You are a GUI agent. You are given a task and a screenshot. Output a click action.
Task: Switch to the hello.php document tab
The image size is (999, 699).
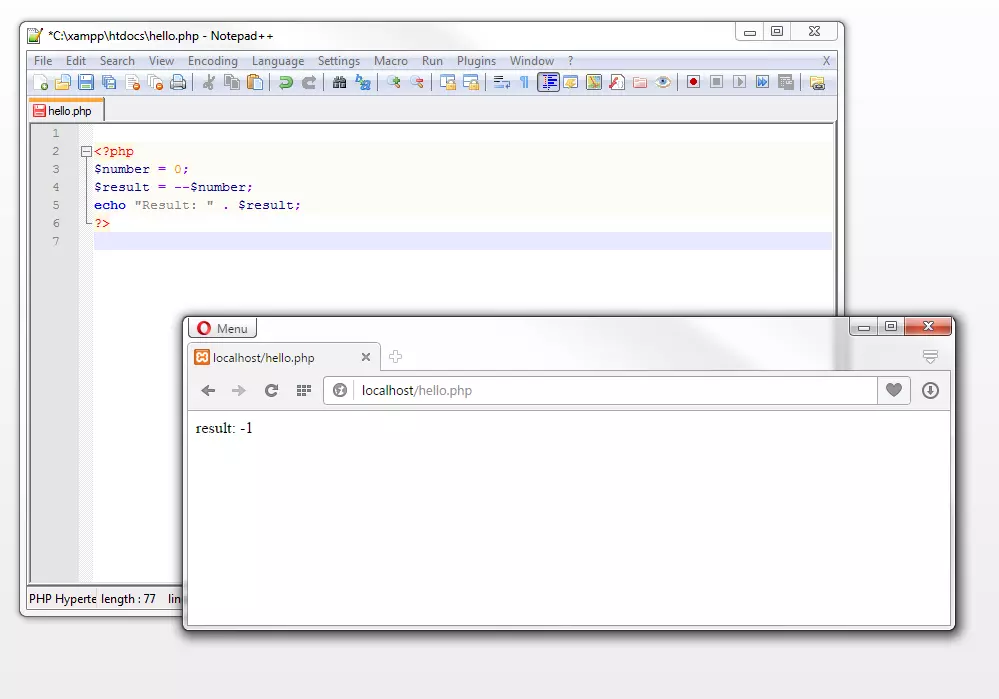(65, 110)
